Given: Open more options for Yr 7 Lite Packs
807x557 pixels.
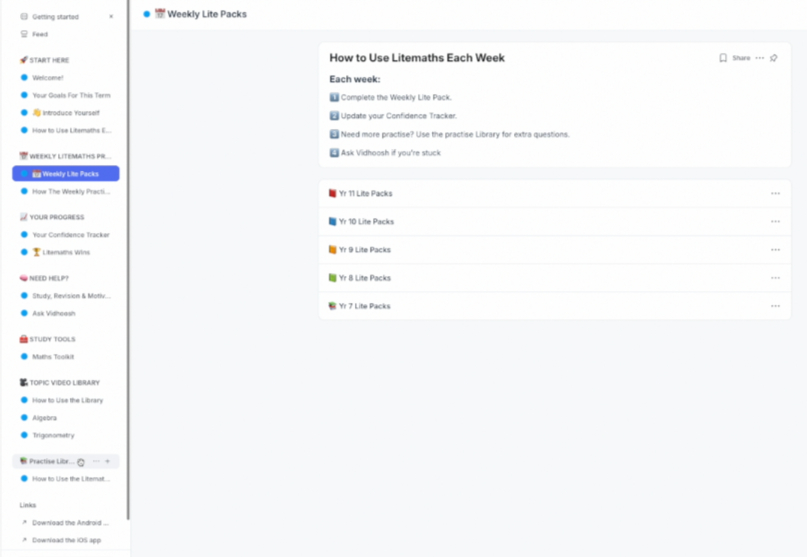Looking at the screenshot, I should 775,306.
